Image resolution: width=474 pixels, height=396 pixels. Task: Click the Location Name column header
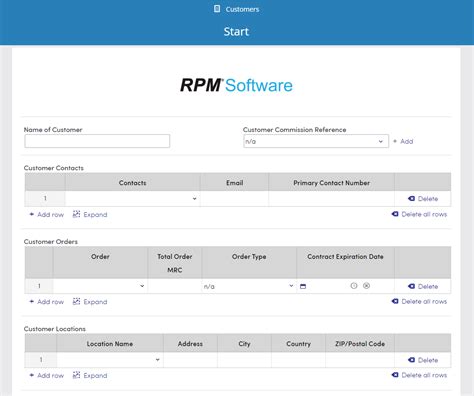click(x=110, y=344)
